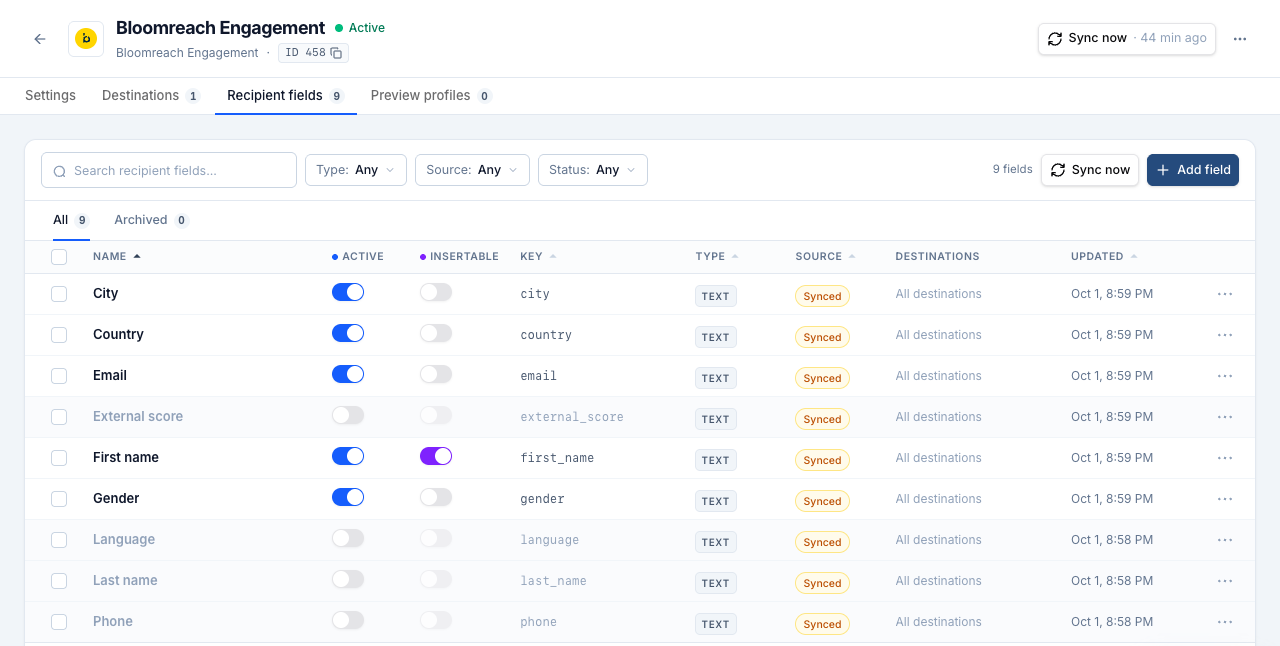The height and width of the screenshot is (646, 1280).
Task: Enable the Insertable toggle for Country
Action: click(x=436, y=333)
